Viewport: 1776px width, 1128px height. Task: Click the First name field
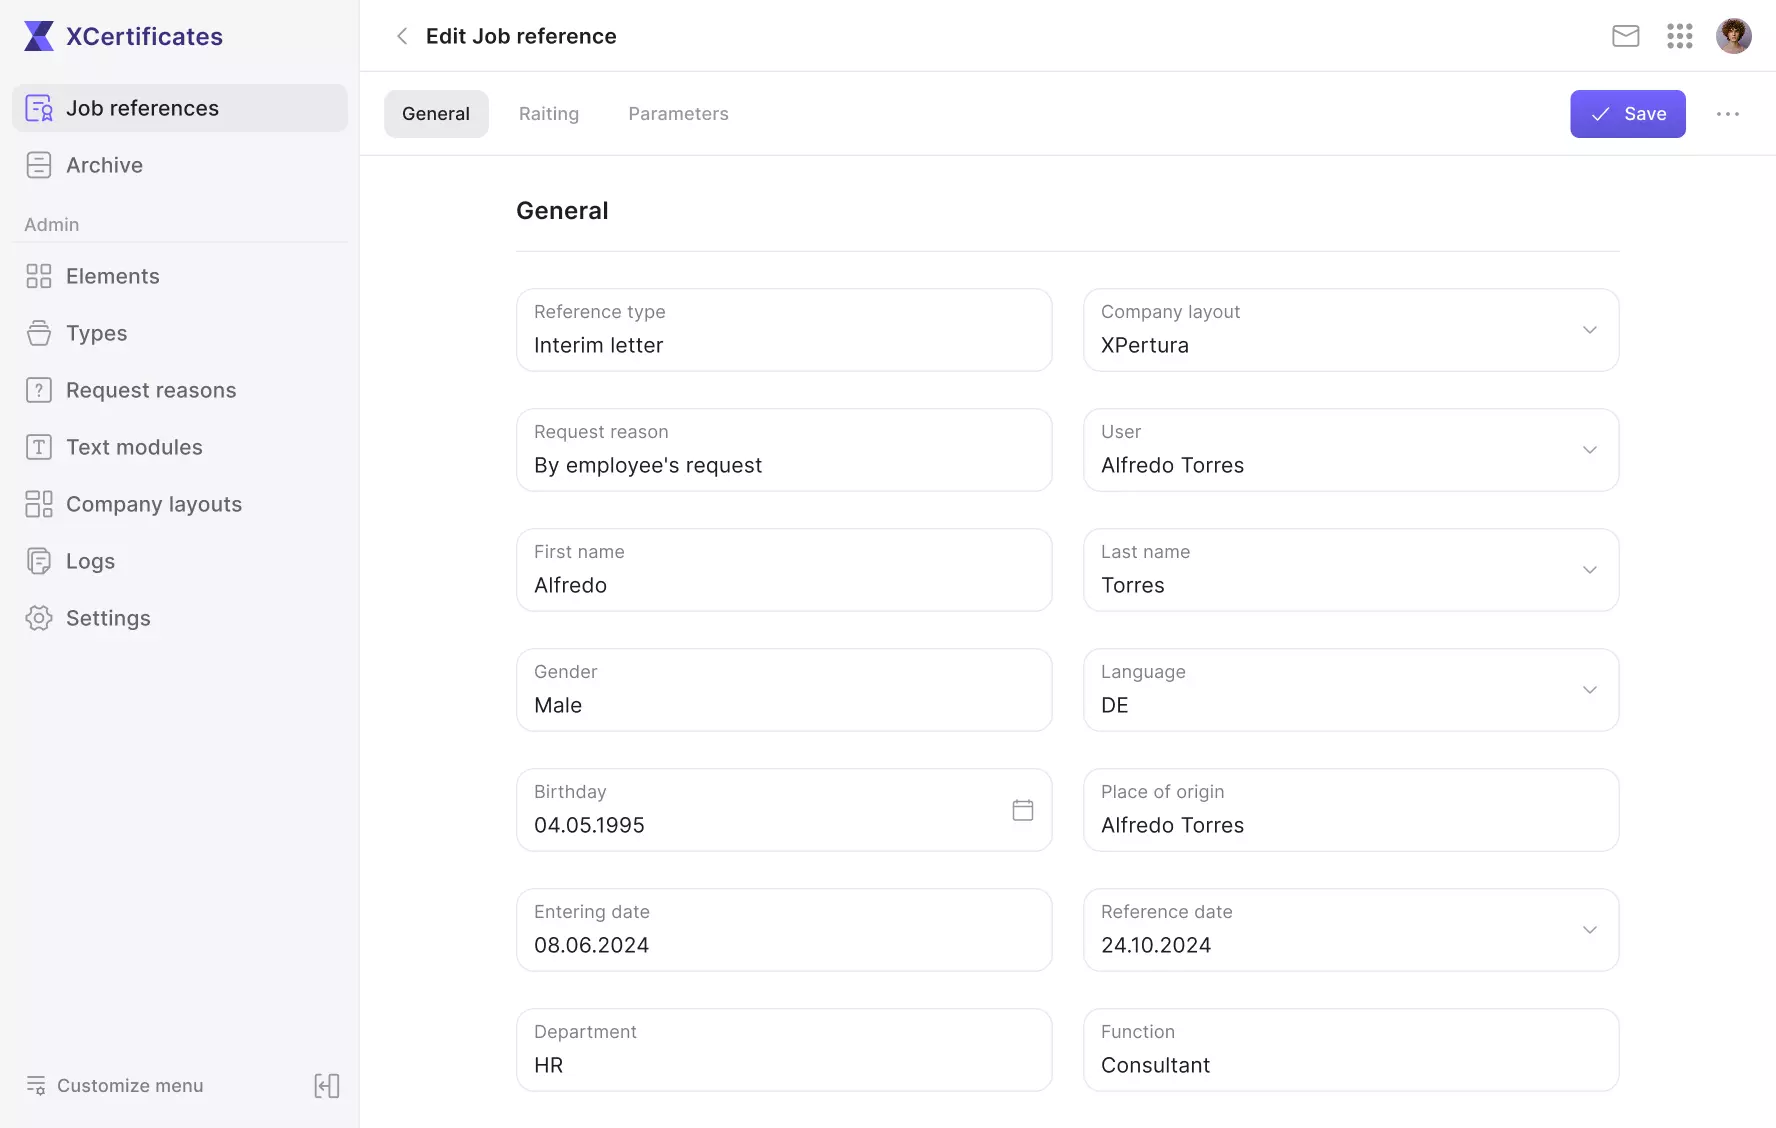[x=784, y=570]
